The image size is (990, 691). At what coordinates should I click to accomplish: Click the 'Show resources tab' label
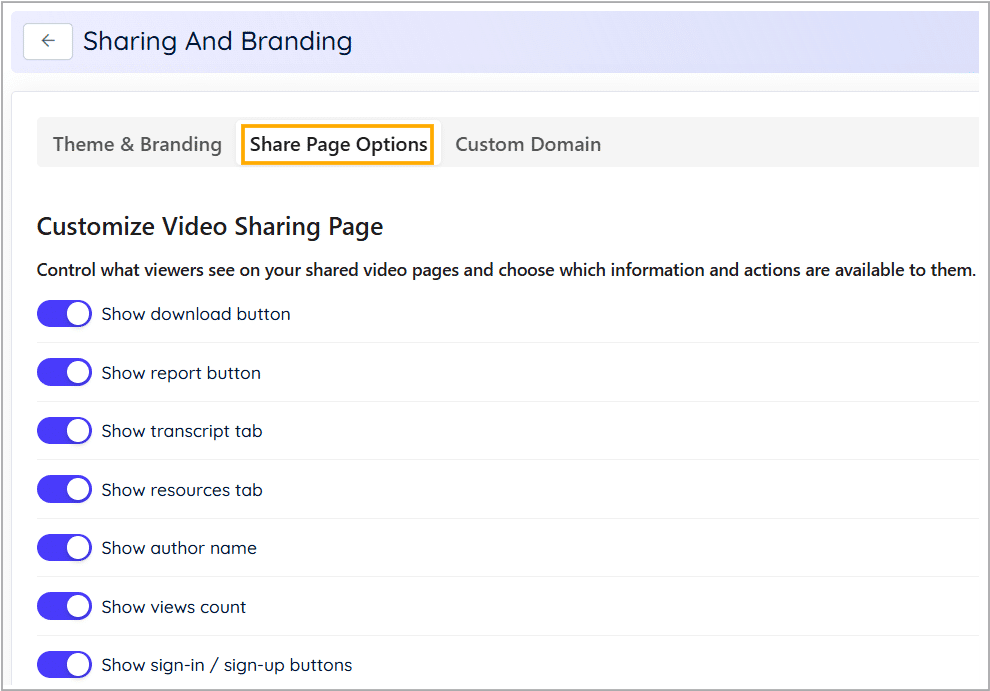click(182, 490)
